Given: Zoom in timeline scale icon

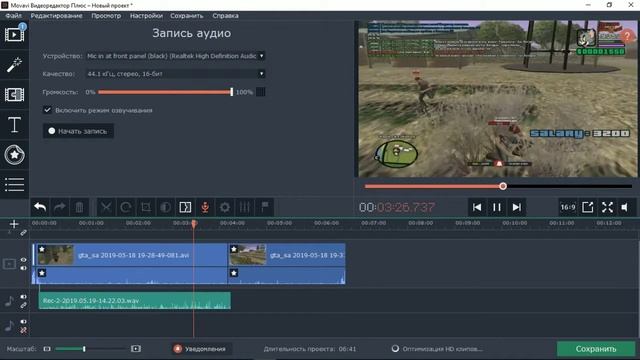Looking at the screenshot, I should [136, 349].
